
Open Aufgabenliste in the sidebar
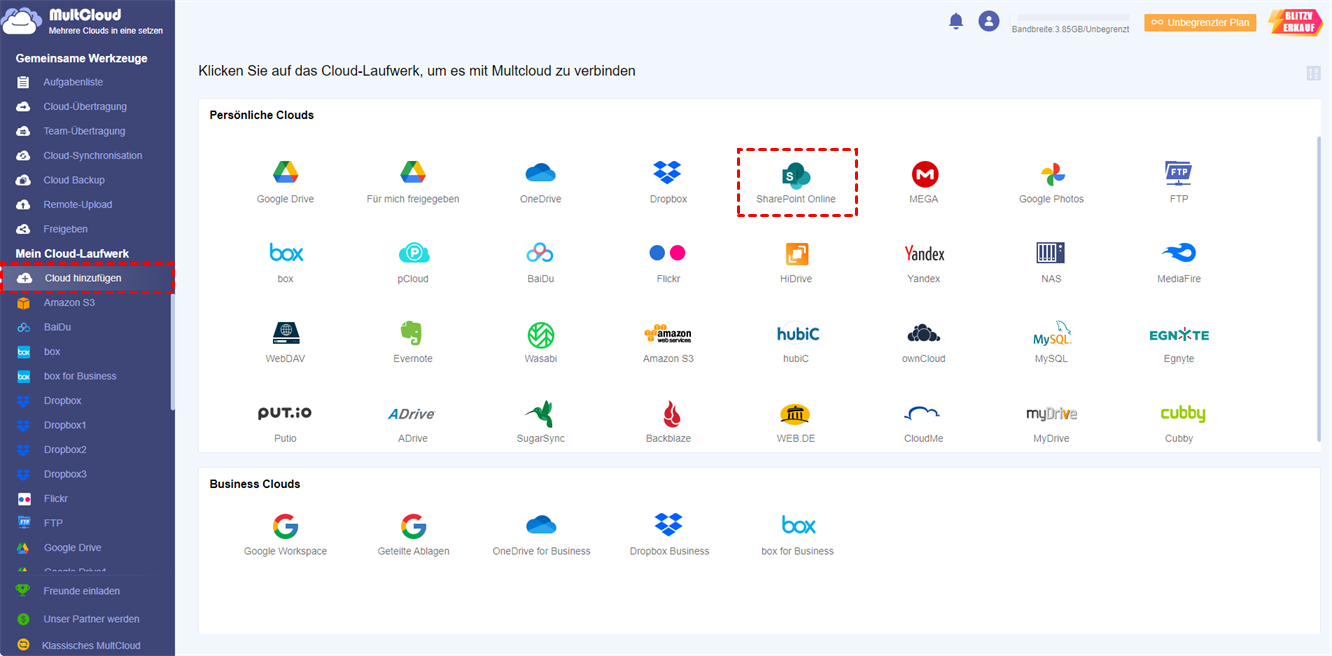click(x=73, y=82)
